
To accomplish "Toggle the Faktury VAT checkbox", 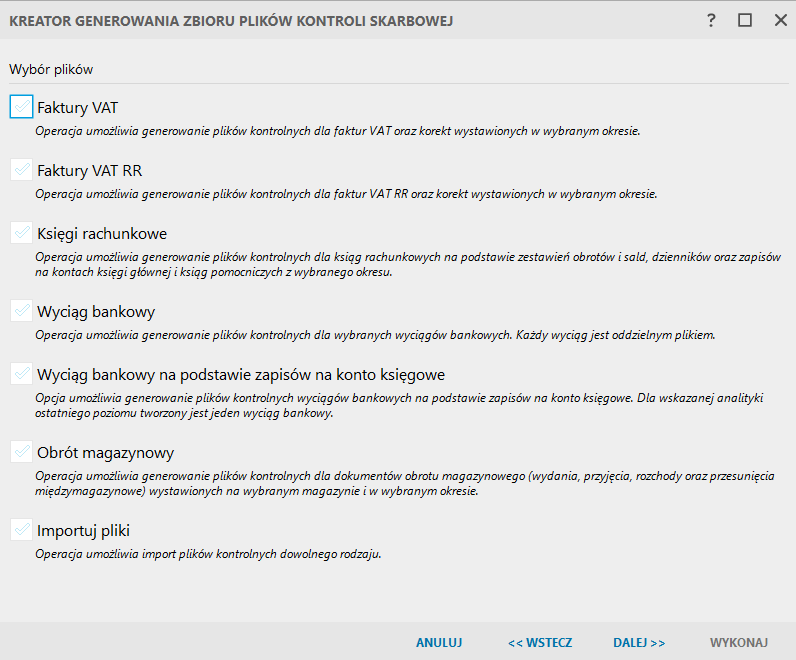I will [21, 106].
